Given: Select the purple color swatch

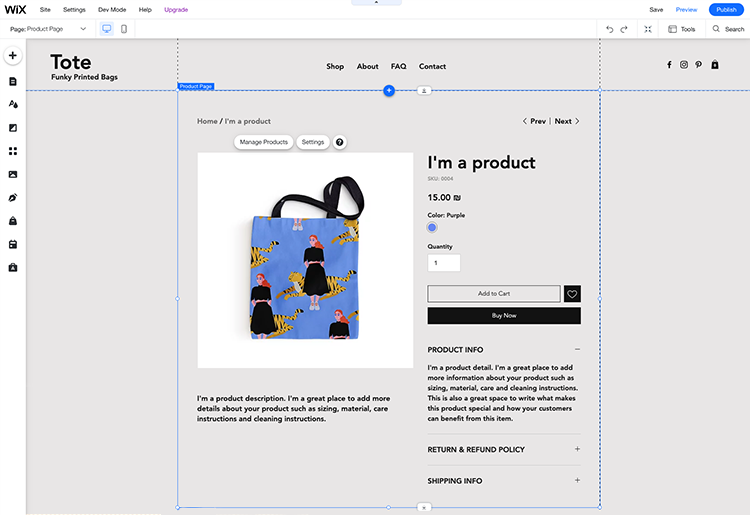Looking at the screenshot, I should pyautogui.click(x=432, y=227).
